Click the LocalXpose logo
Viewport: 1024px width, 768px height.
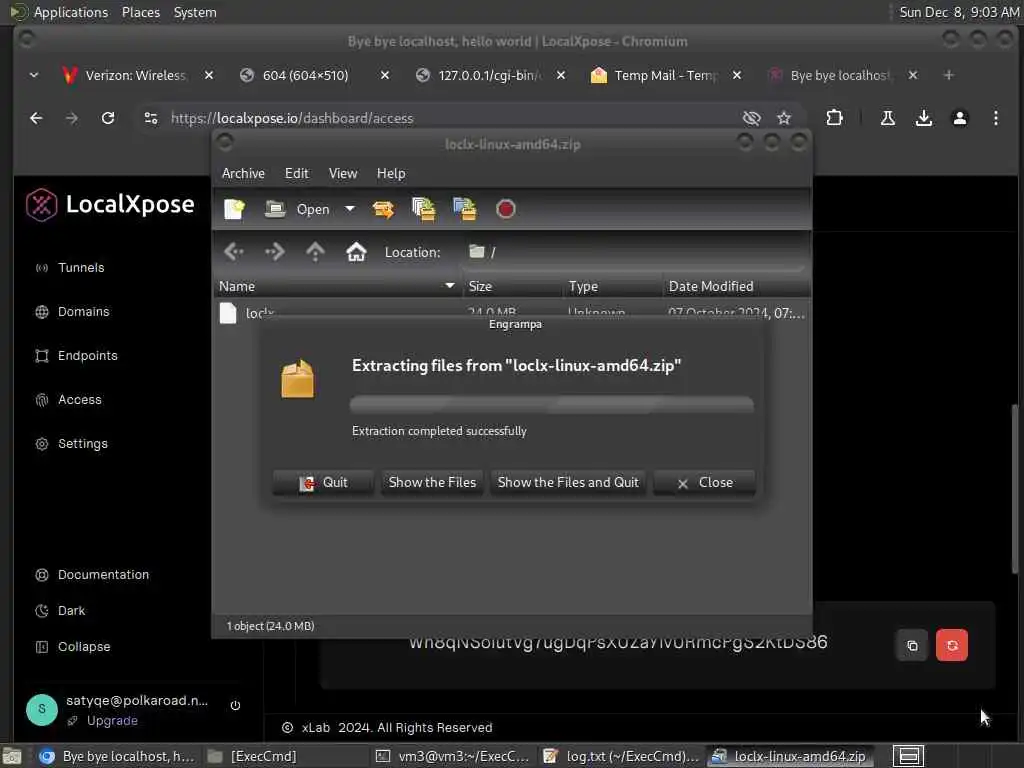(x=110, y=204)
